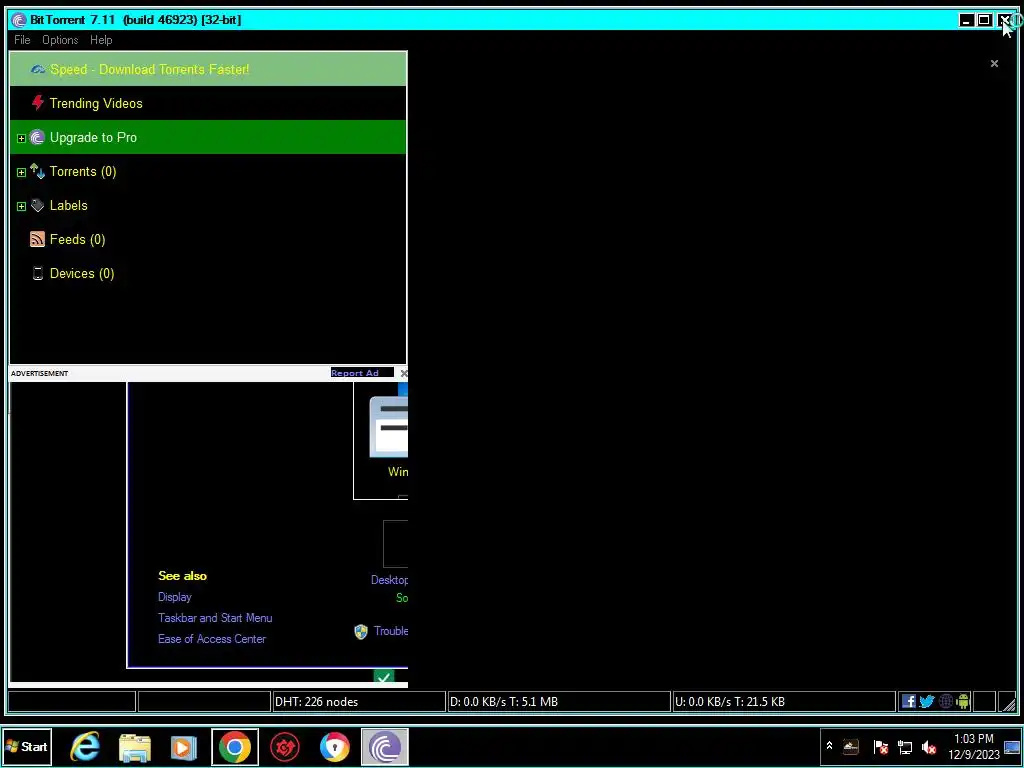Open the file explorer folder on the taskbar

click(135, 747)
